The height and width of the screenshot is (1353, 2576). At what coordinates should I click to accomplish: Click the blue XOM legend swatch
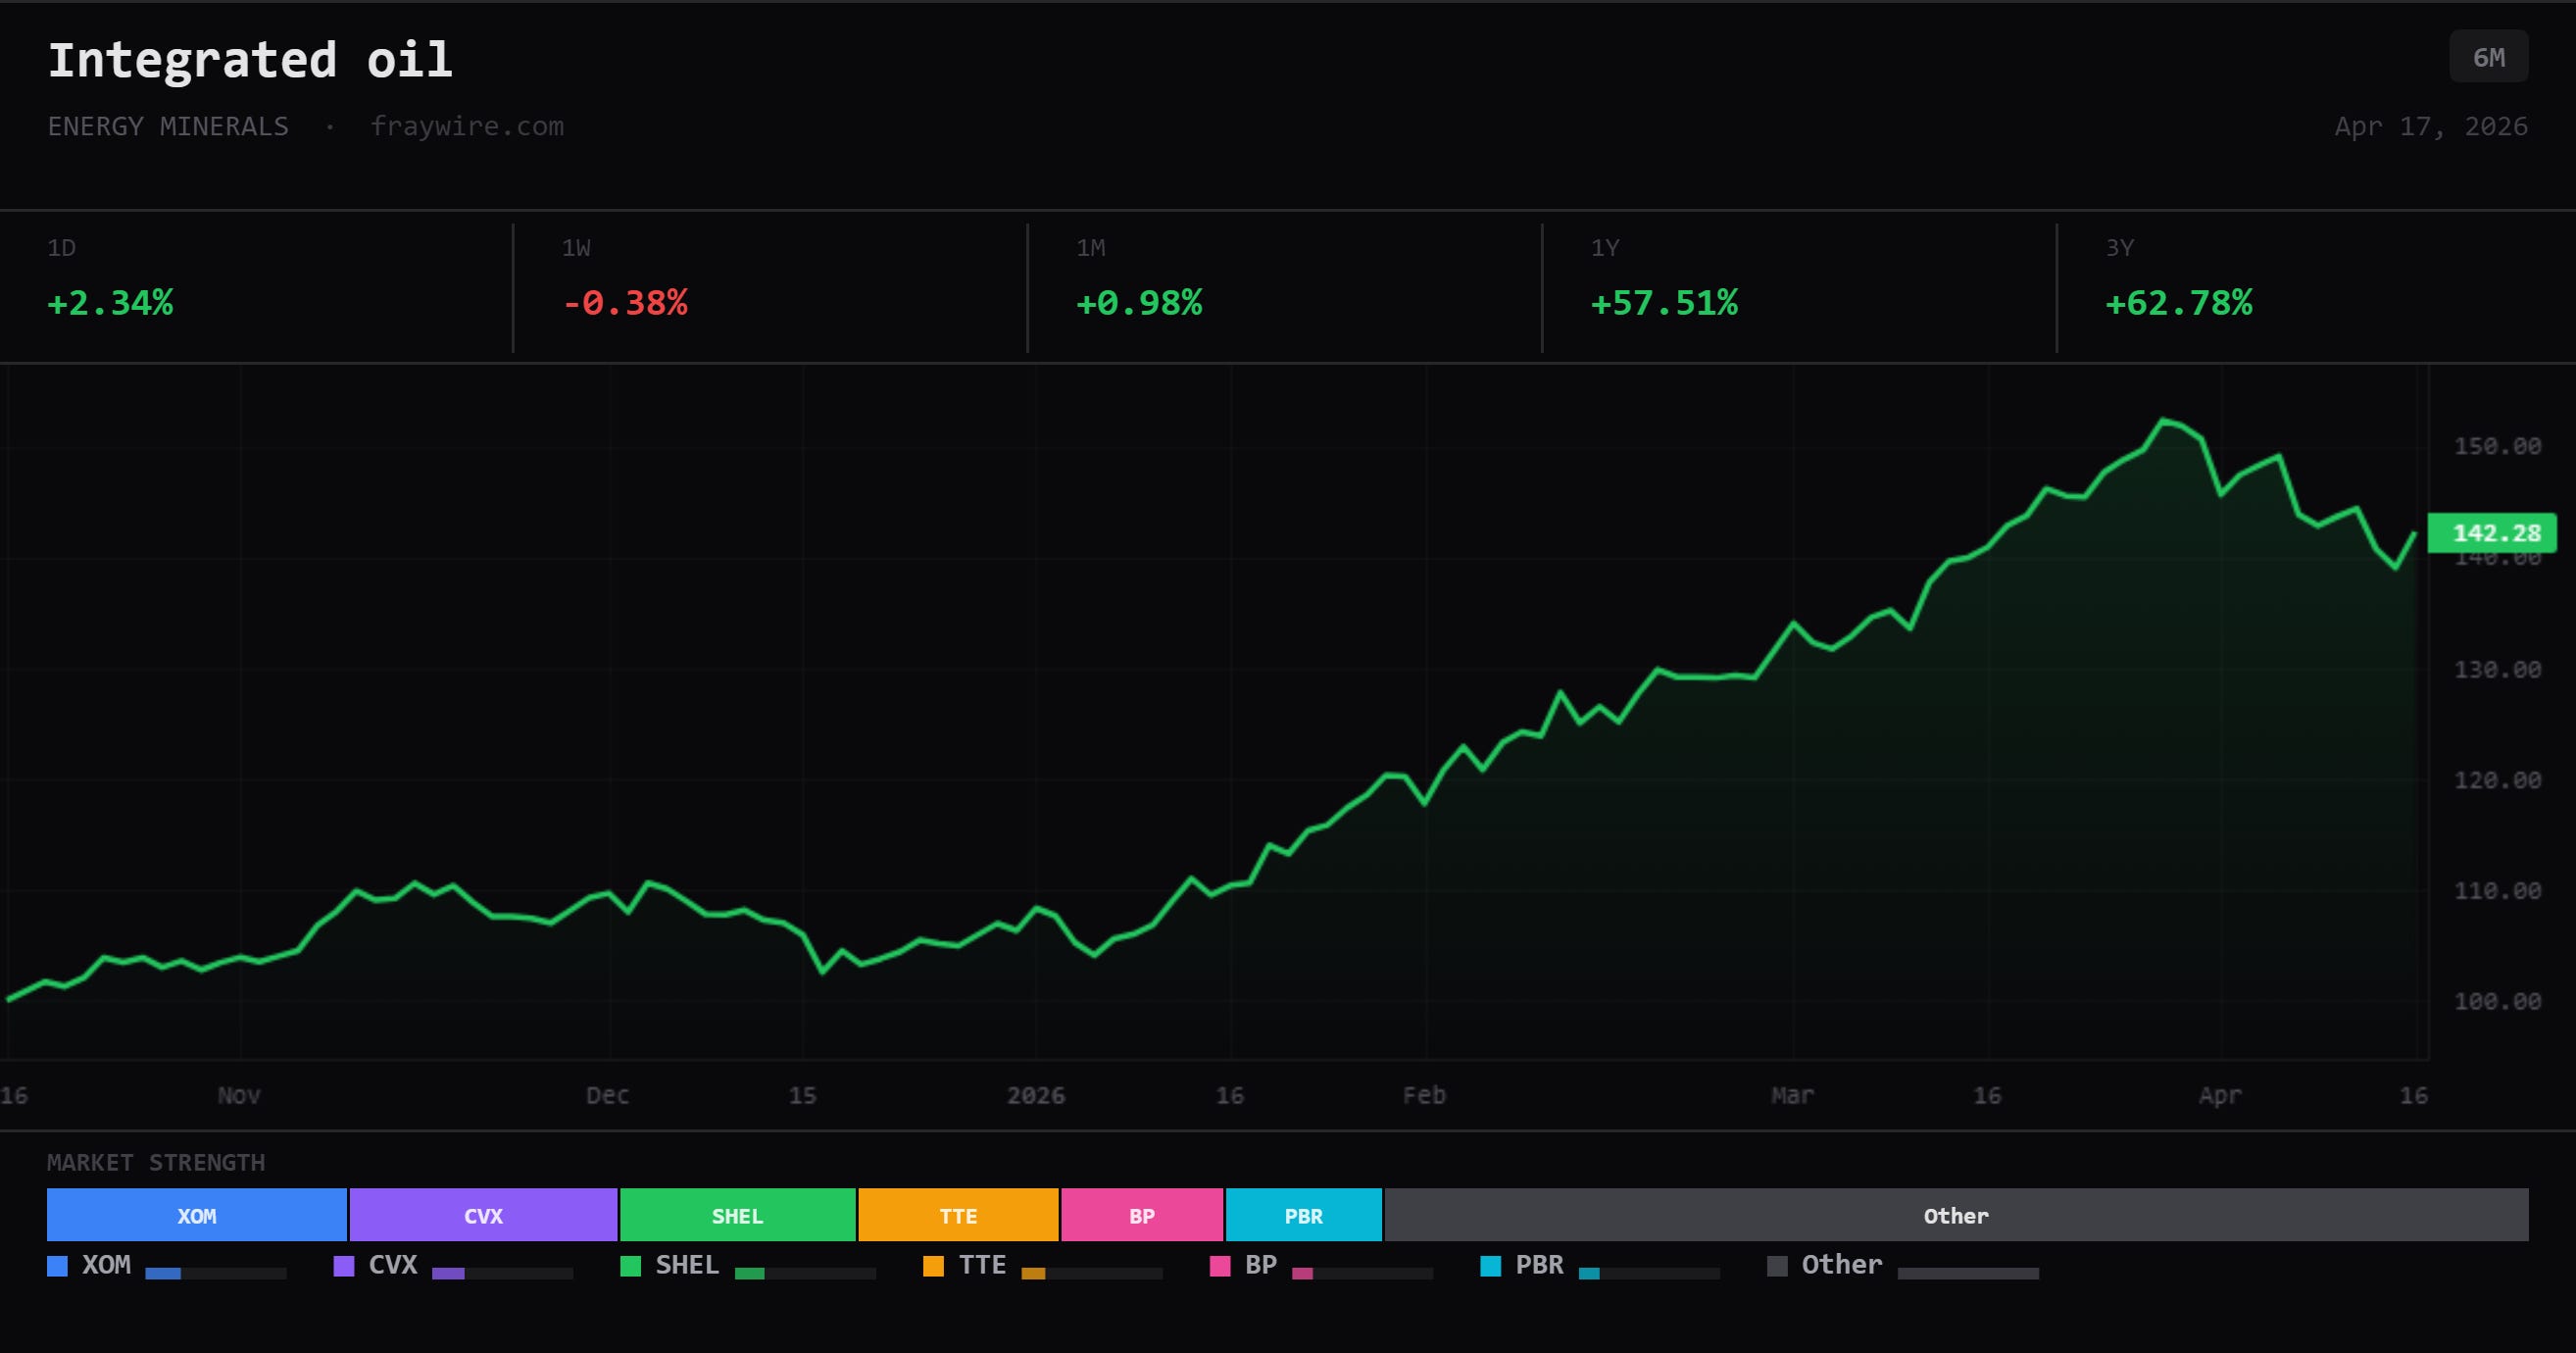(57, 1266)
